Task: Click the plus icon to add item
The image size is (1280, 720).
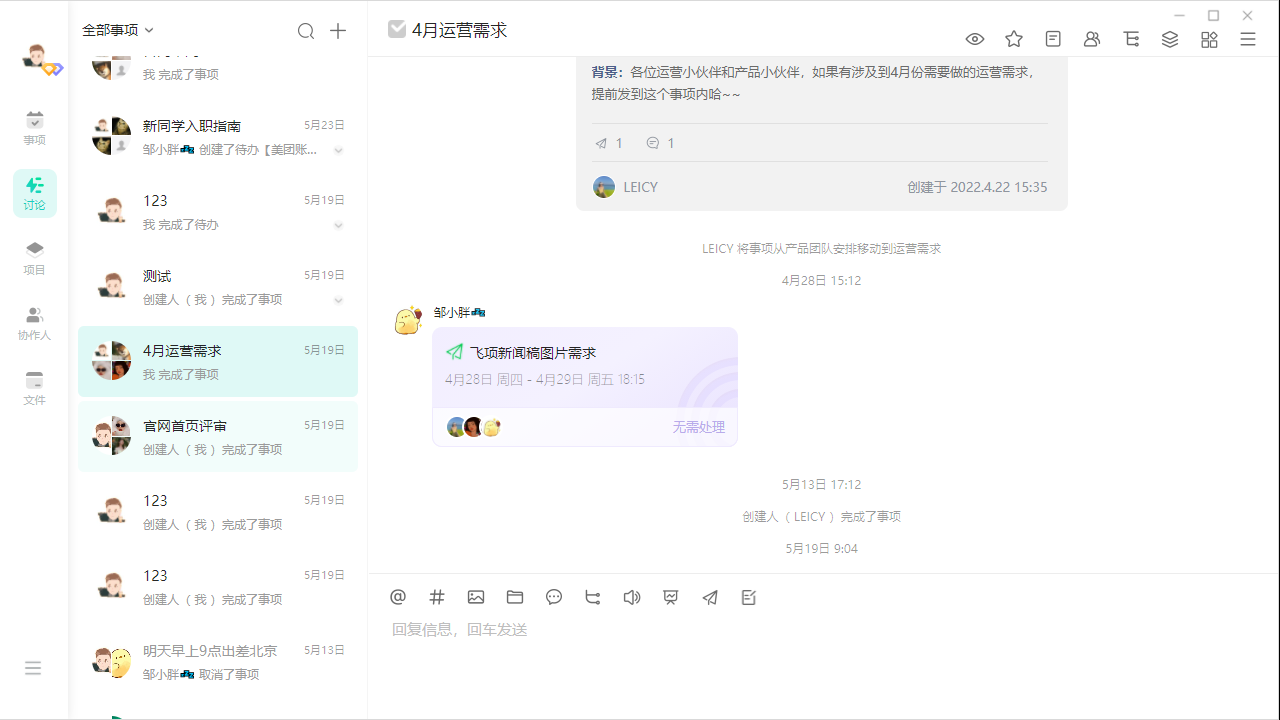Action: [338, 31]
